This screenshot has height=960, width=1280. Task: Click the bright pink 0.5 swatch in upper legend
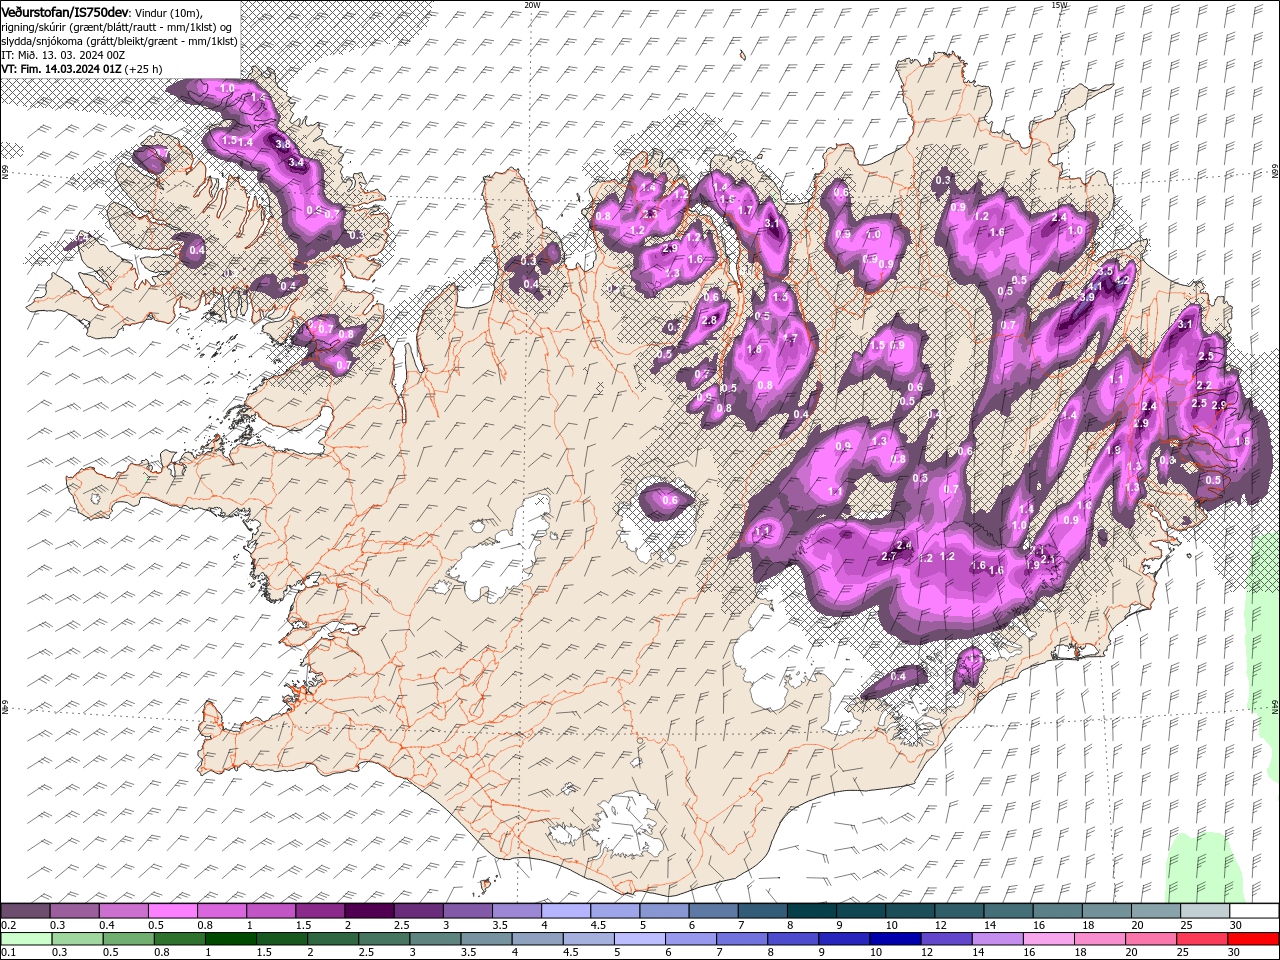coord(173,911)
